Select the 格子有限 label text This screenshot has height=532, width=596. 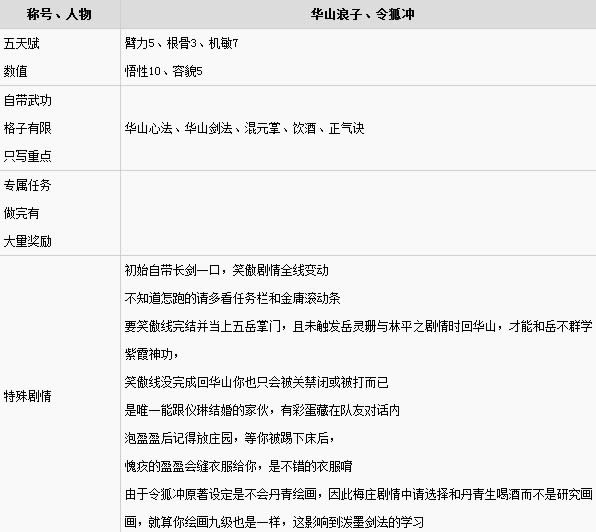(27, 128)
